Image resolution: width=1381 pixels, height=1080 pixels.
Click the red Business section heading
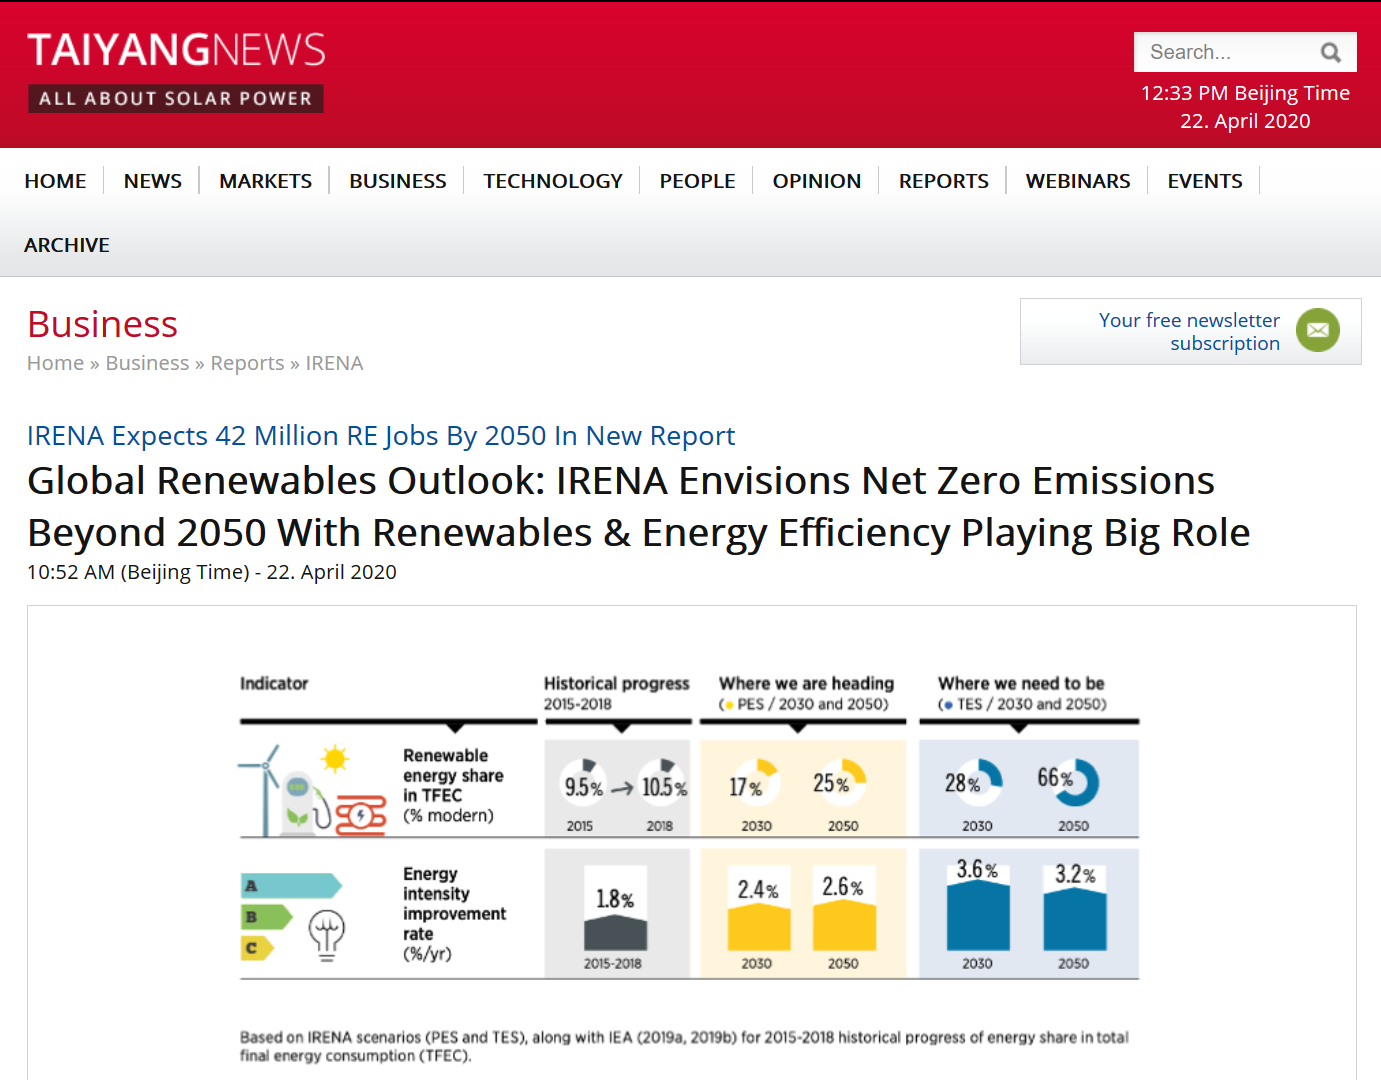point(102,324)
